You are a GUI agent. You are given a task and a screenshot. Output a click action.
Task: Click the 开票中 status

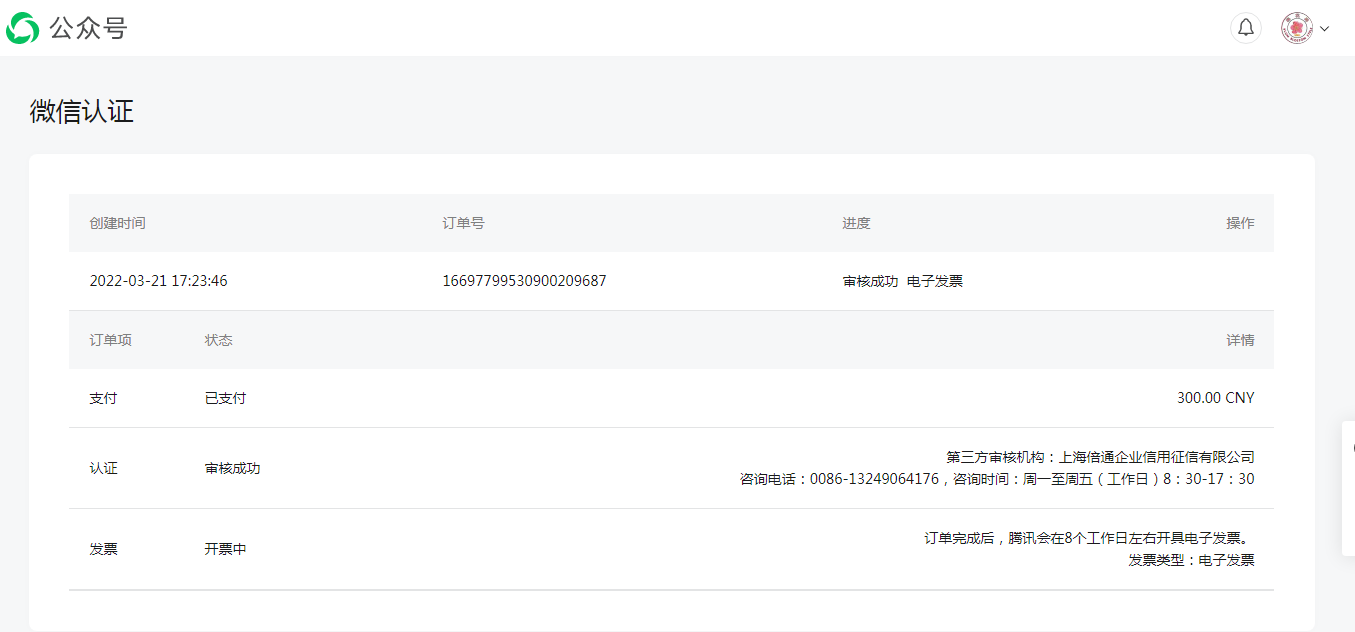(x=225, y=549)
